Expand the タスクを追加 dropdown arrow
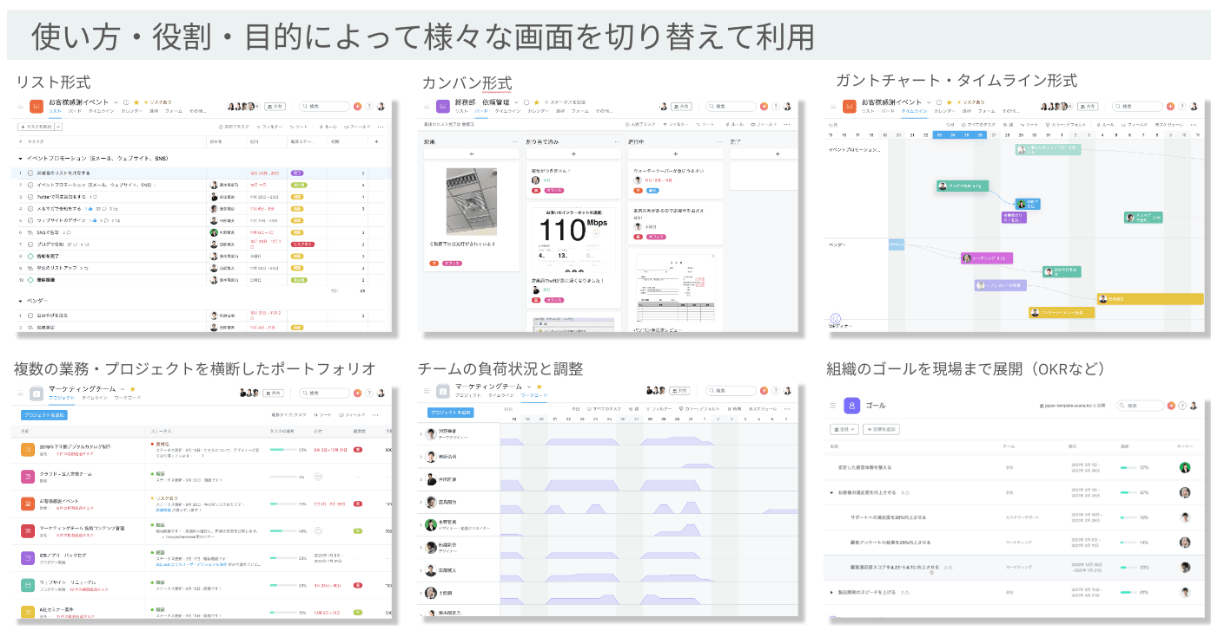Screen dimensions: 1224x632 click(x=56, y=127)
